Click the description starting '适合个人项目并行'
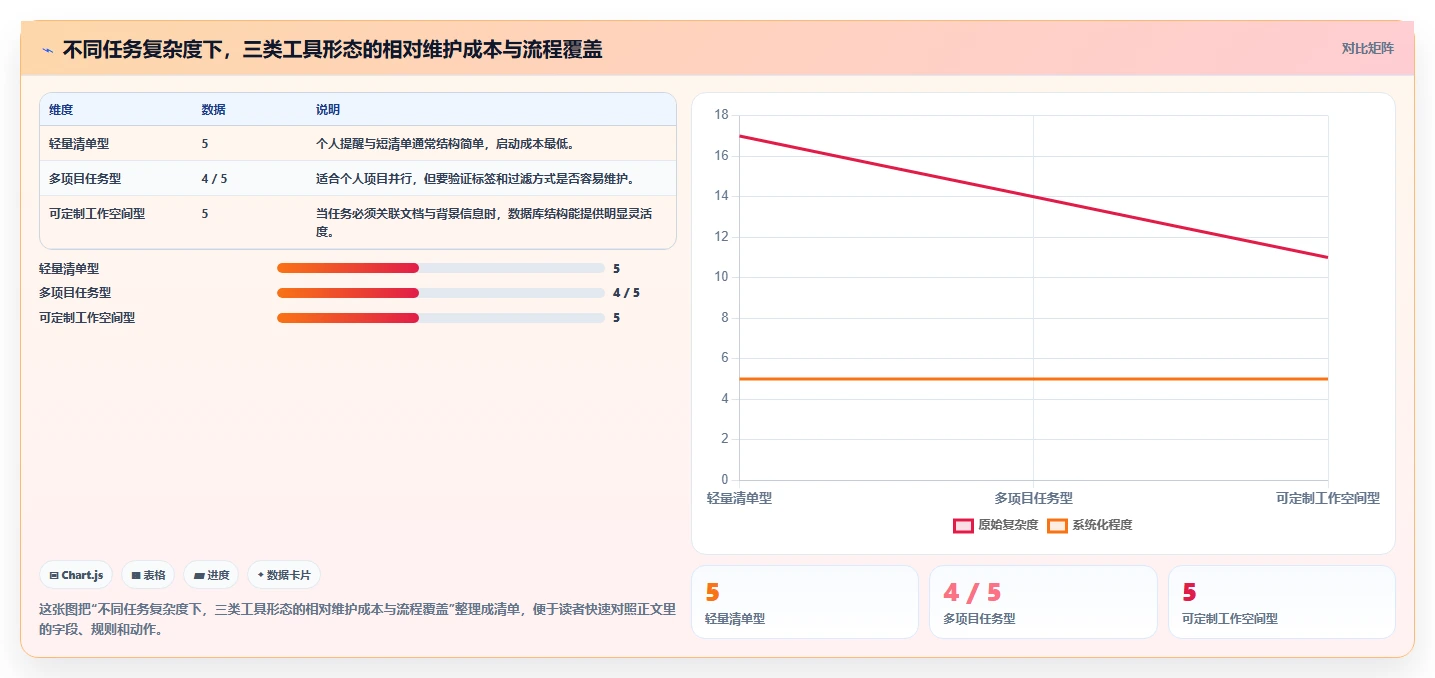 click(x=477, y=179)
